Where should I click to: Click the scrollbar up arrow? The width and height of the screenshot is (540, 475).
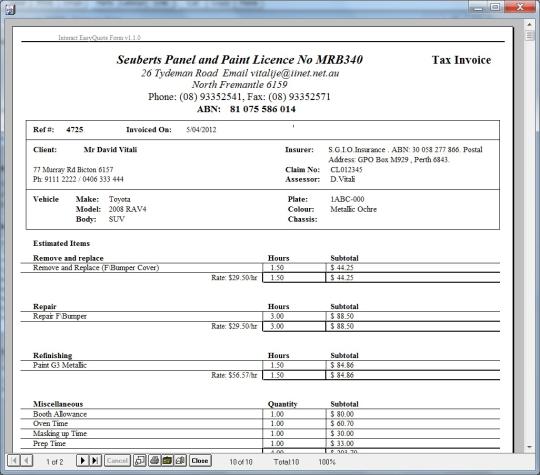tap(529, 24)
